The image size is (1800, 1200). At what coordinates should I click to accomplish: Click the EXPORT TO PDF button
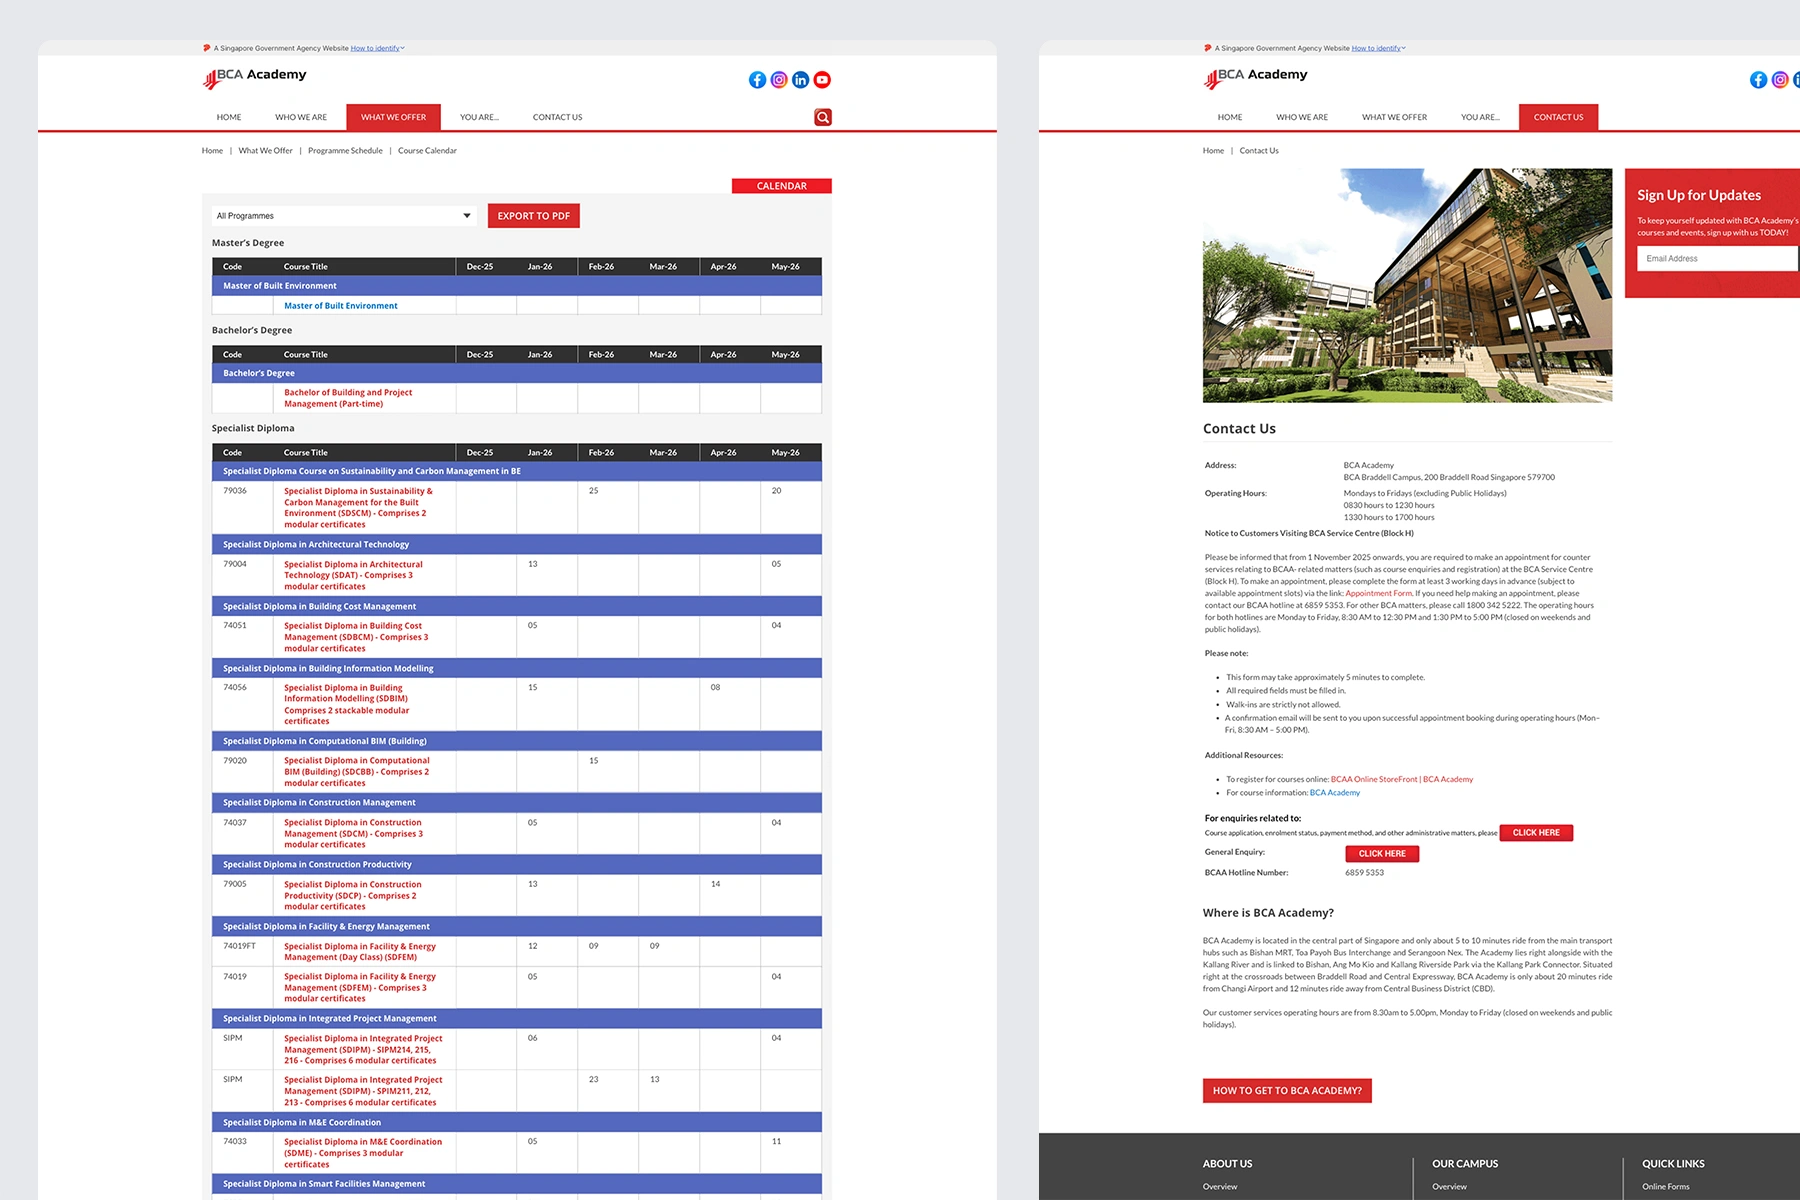(x=534, y=216)
